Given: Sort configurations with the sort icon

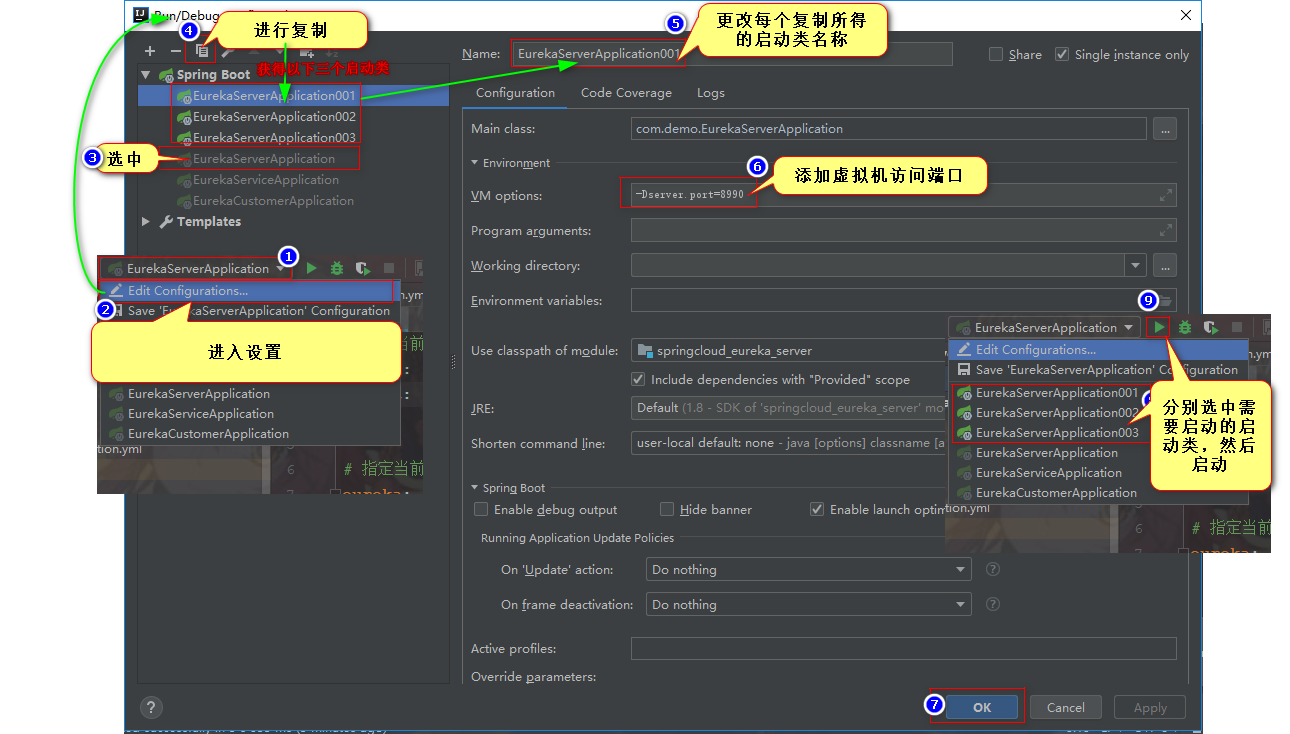Looking at the screenshot, I should [333, 51].
